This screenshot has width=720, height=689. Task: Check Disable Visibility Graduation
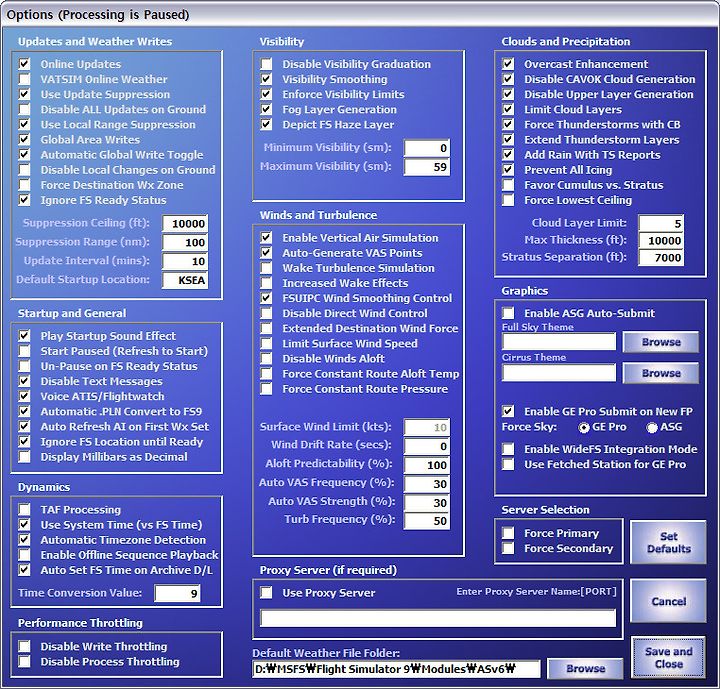tap(266, 64)
